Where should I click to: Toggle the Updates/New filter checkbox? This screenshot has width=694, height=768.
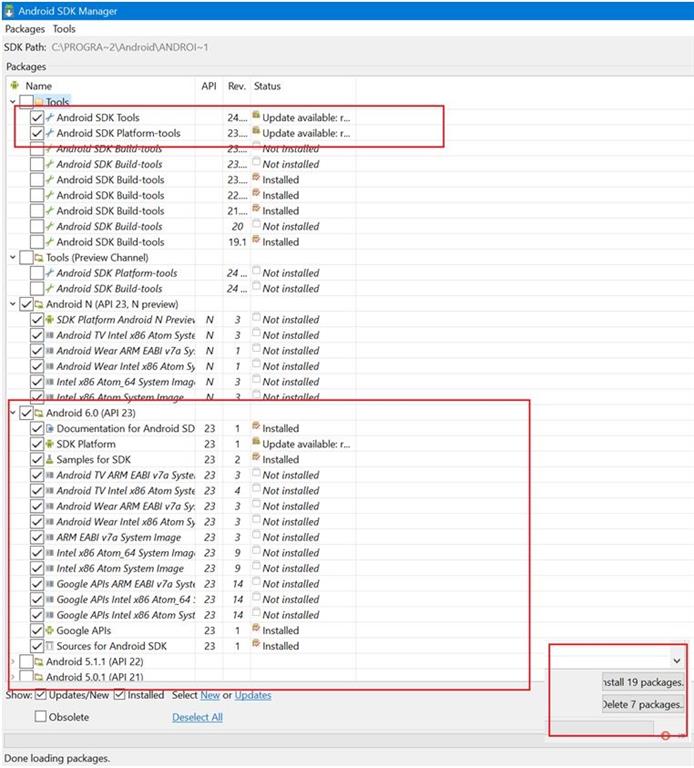click(x=41, y=695)
